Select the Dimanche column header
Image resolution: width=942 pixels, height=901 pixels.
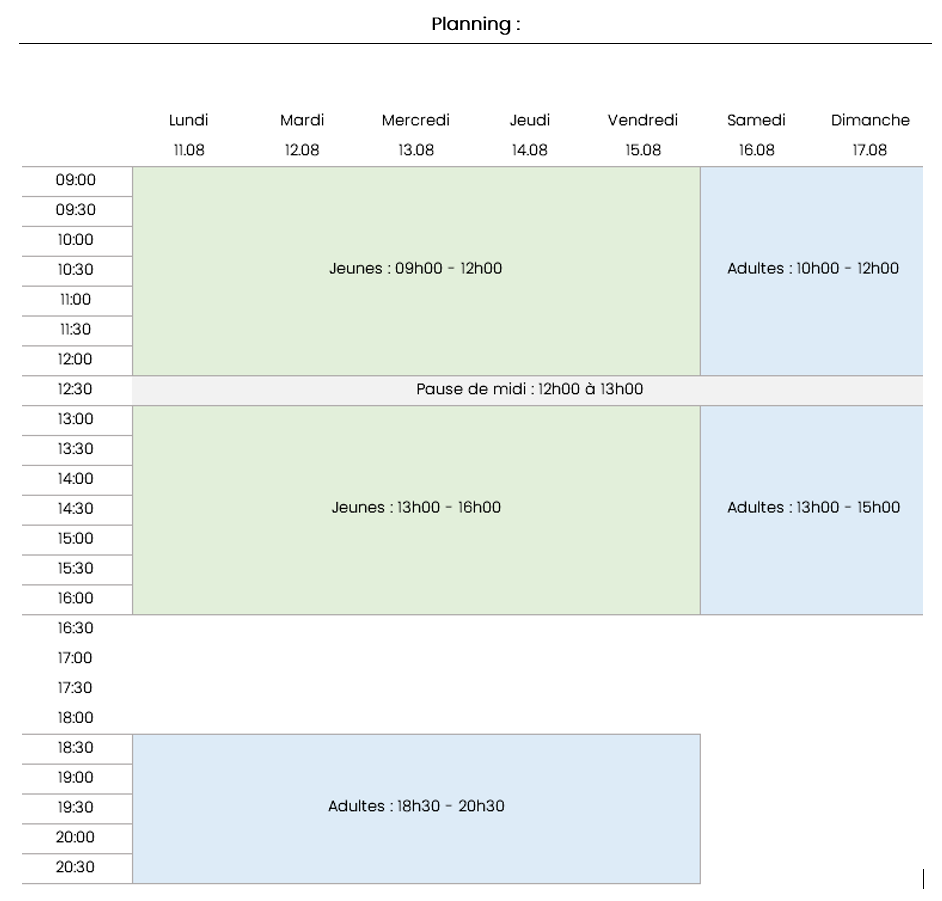coord(870,120)
